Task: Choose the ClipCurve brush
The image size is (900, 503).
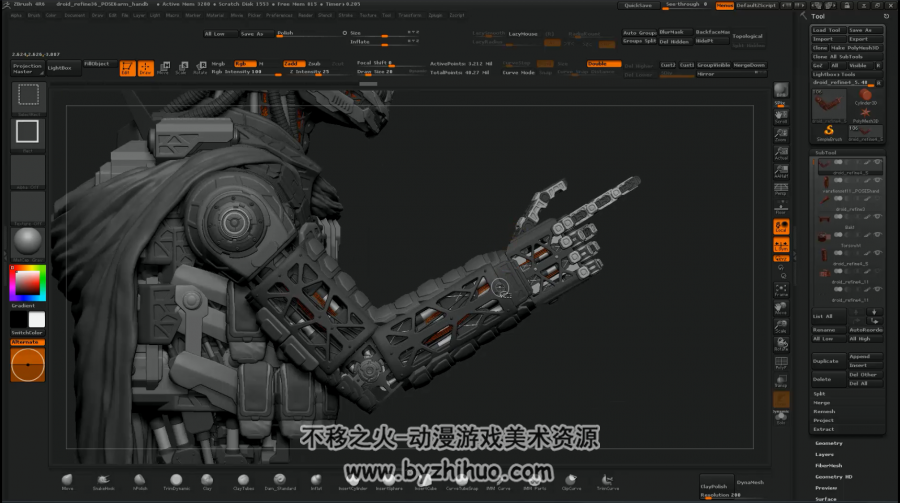Action: click(x=571, y=481)
